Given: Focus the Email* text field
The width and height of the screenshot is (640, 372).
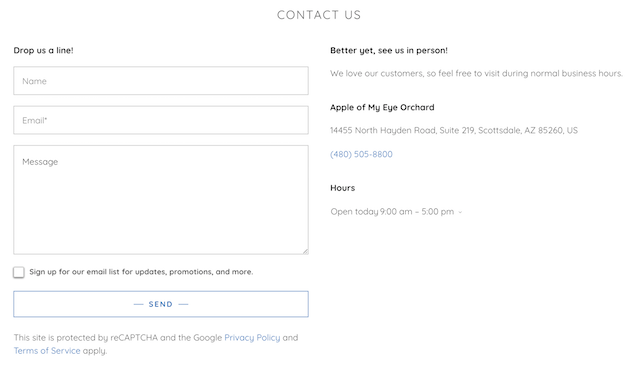Looking at the screenshot, I should (161, 120).
